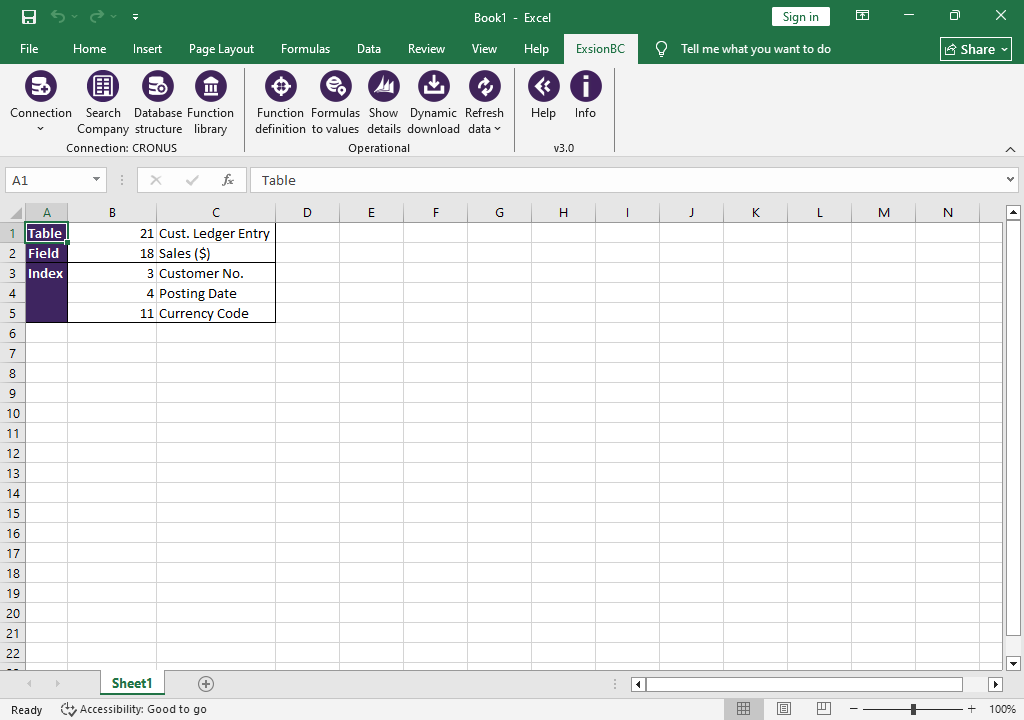
Task: Click in the formula bar showing Table
Action: point(627,180)
